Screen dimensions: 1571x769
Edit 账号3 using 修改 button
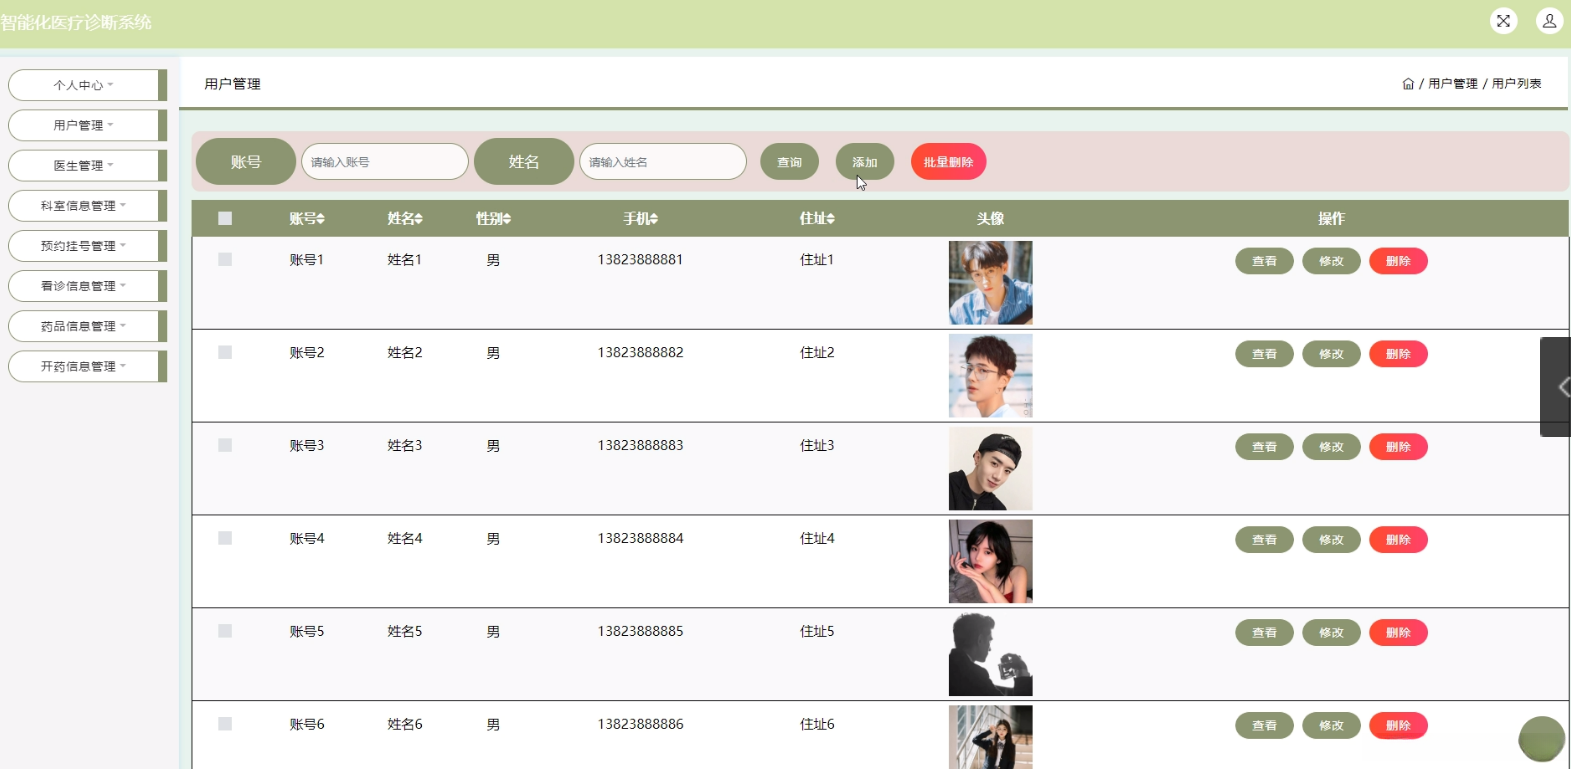click(x=1331, y=447)
